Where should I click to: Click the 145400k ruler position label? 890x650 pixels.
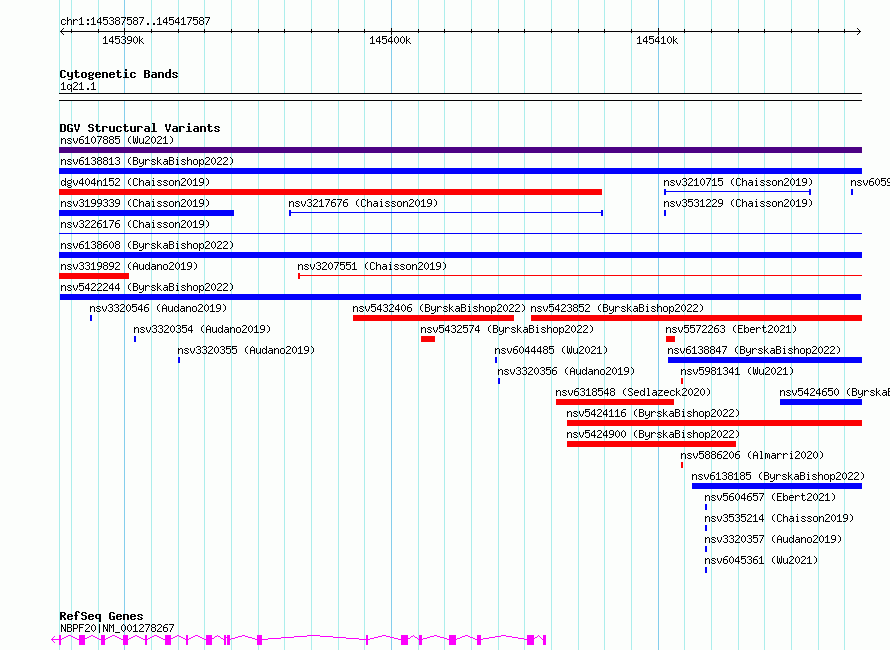tap(390, 40)
